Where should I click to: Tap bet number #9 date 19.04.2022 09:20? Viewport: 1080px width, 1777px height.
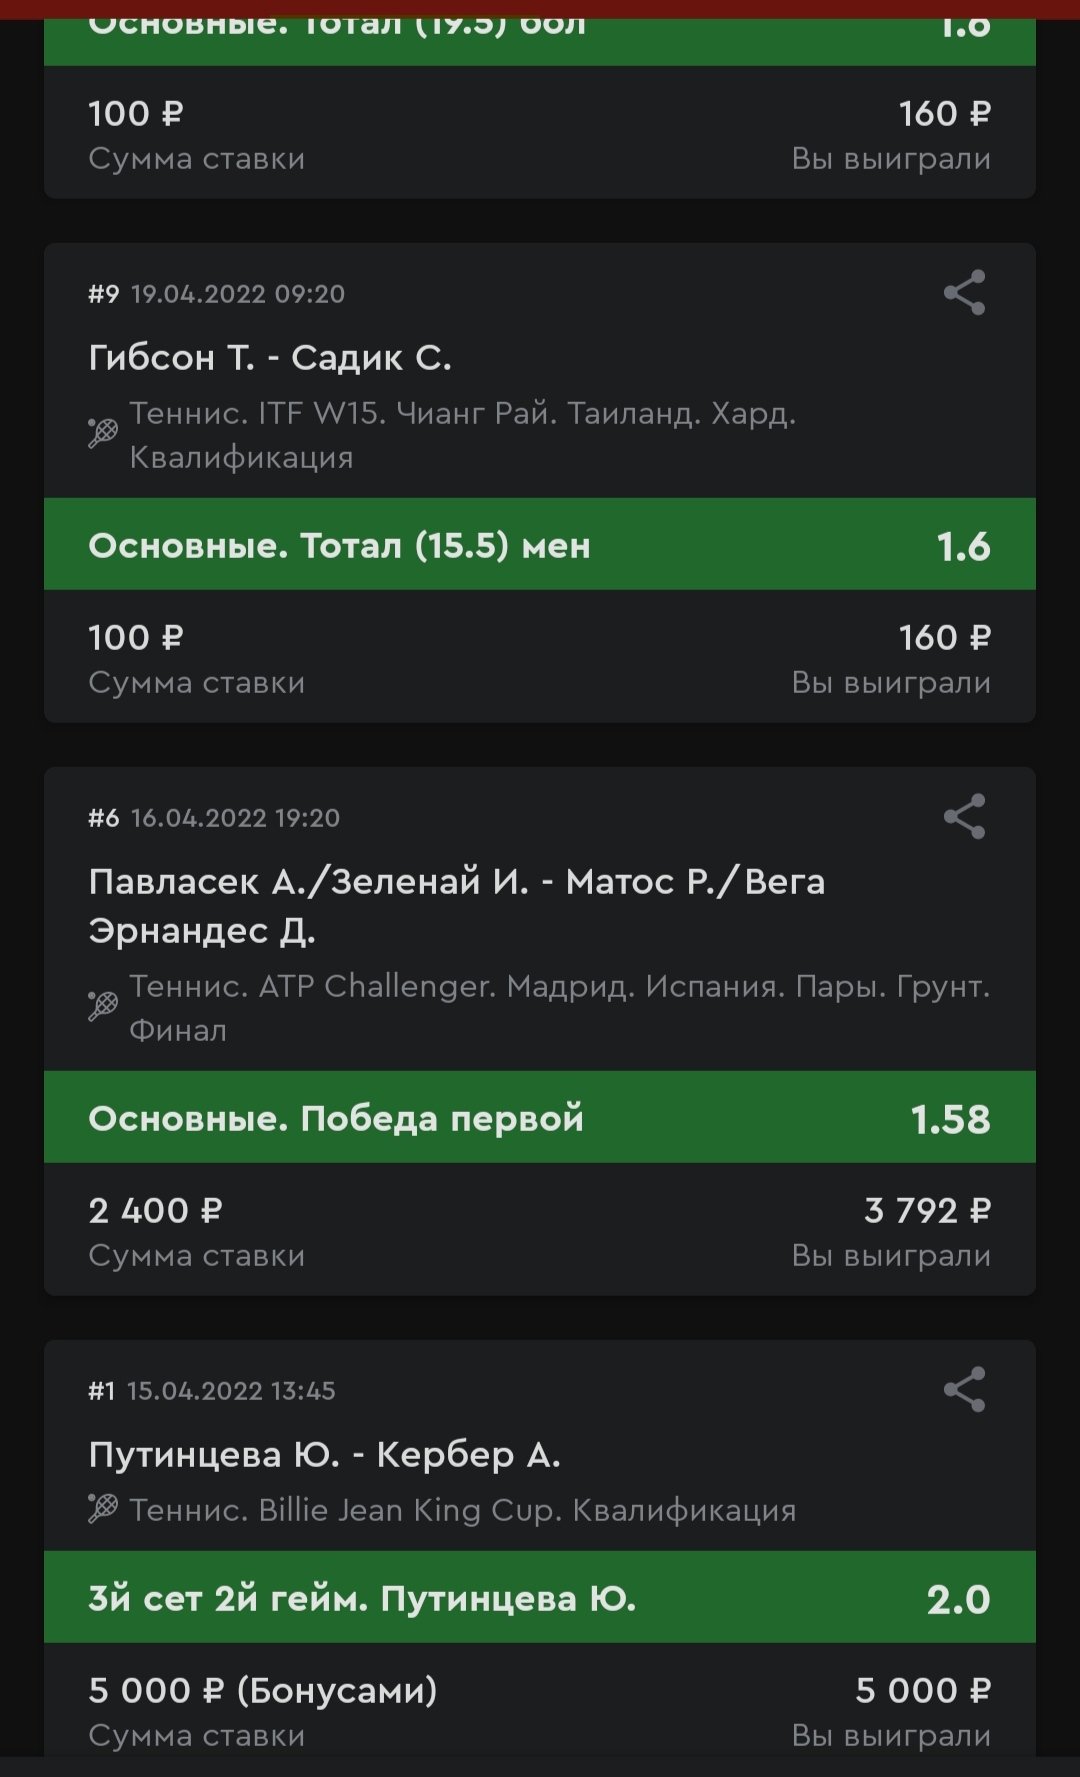click(x=216, y=294)
